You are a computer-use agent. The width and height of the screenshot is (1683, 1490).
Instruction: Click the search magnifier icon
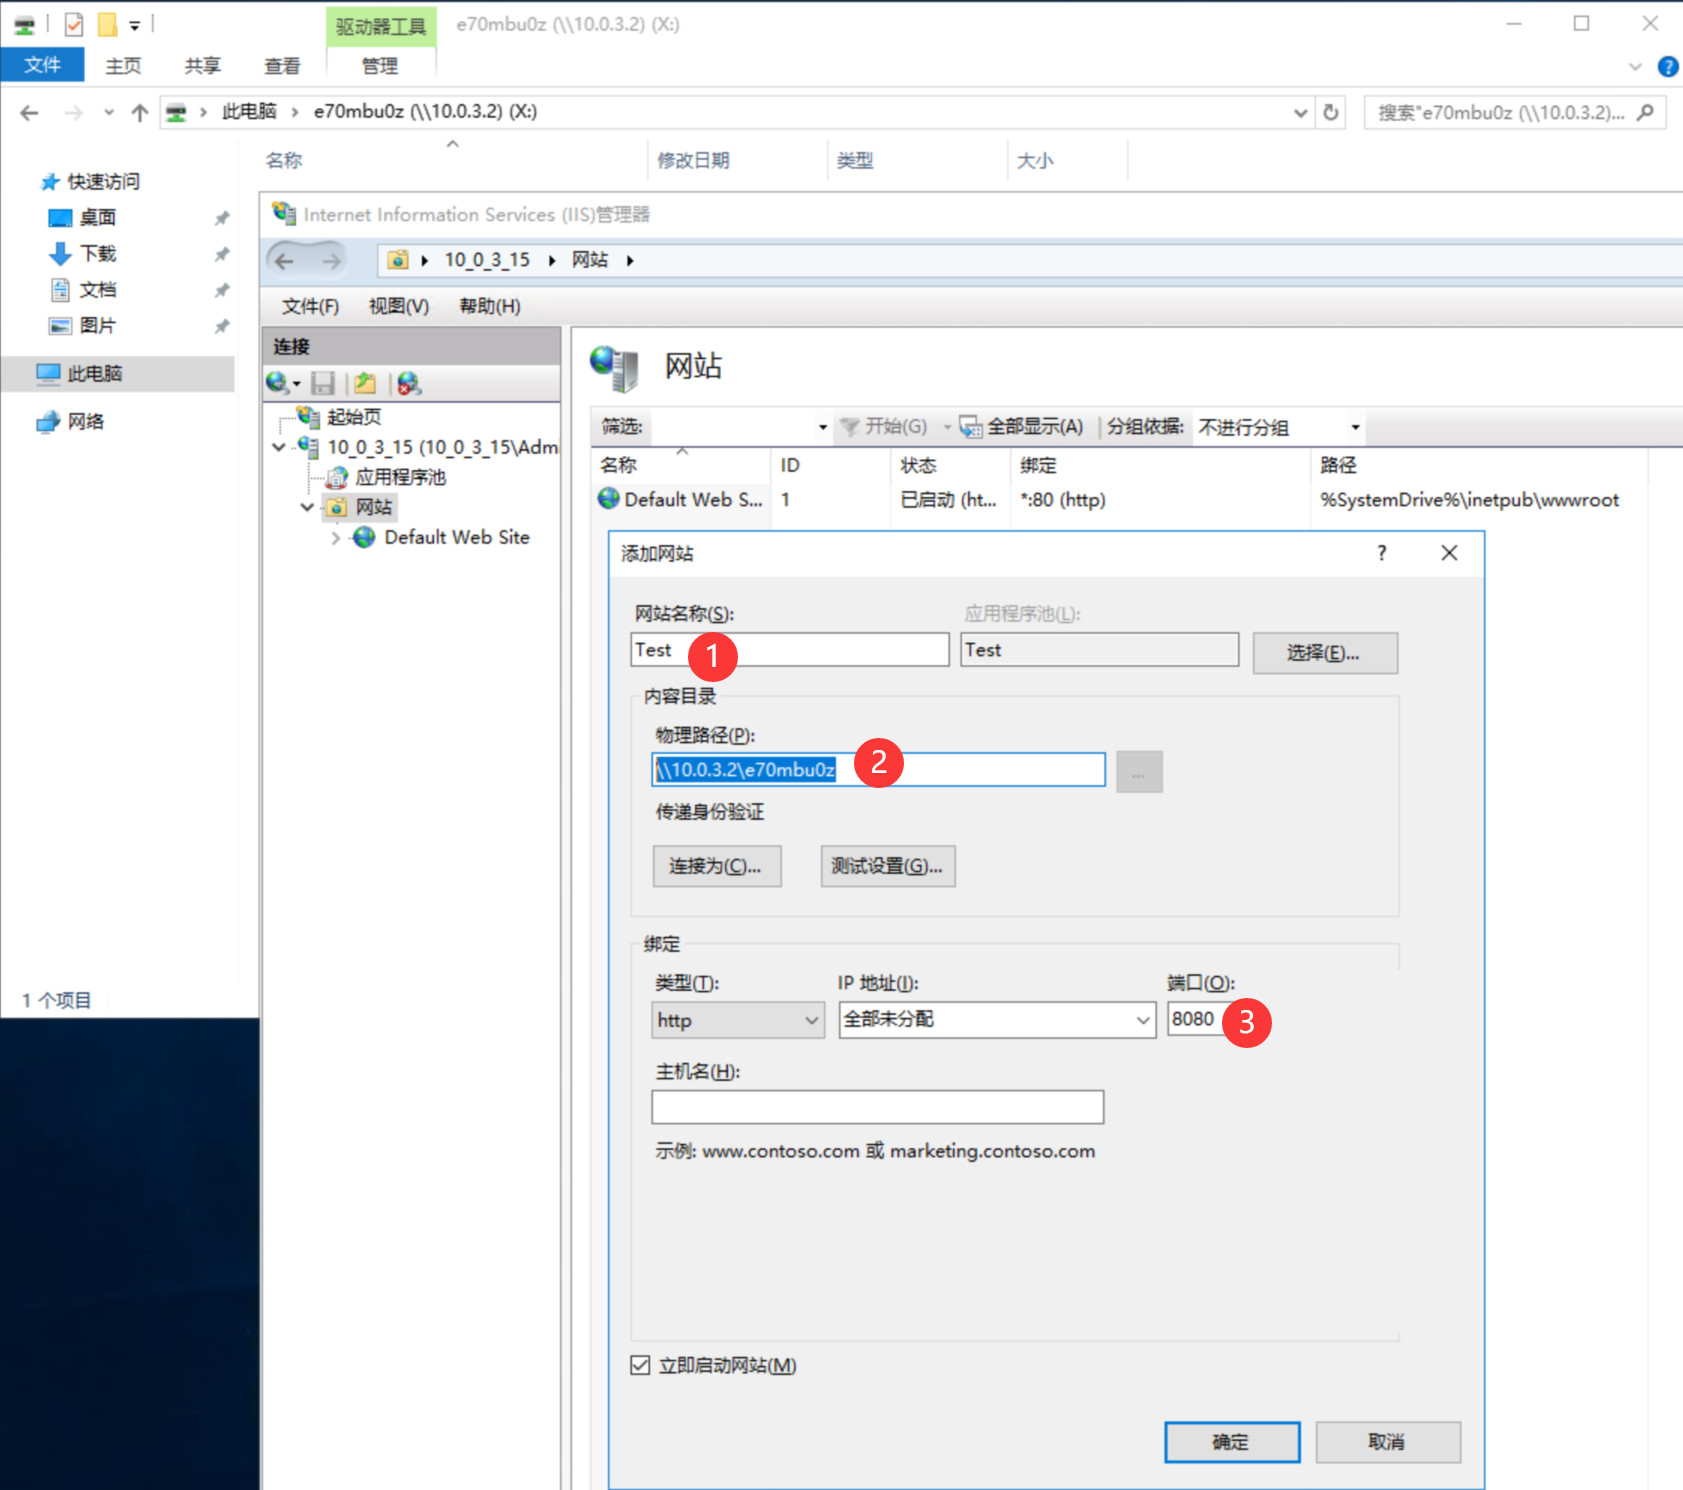pyautogui.click(x=1645, y=112)
